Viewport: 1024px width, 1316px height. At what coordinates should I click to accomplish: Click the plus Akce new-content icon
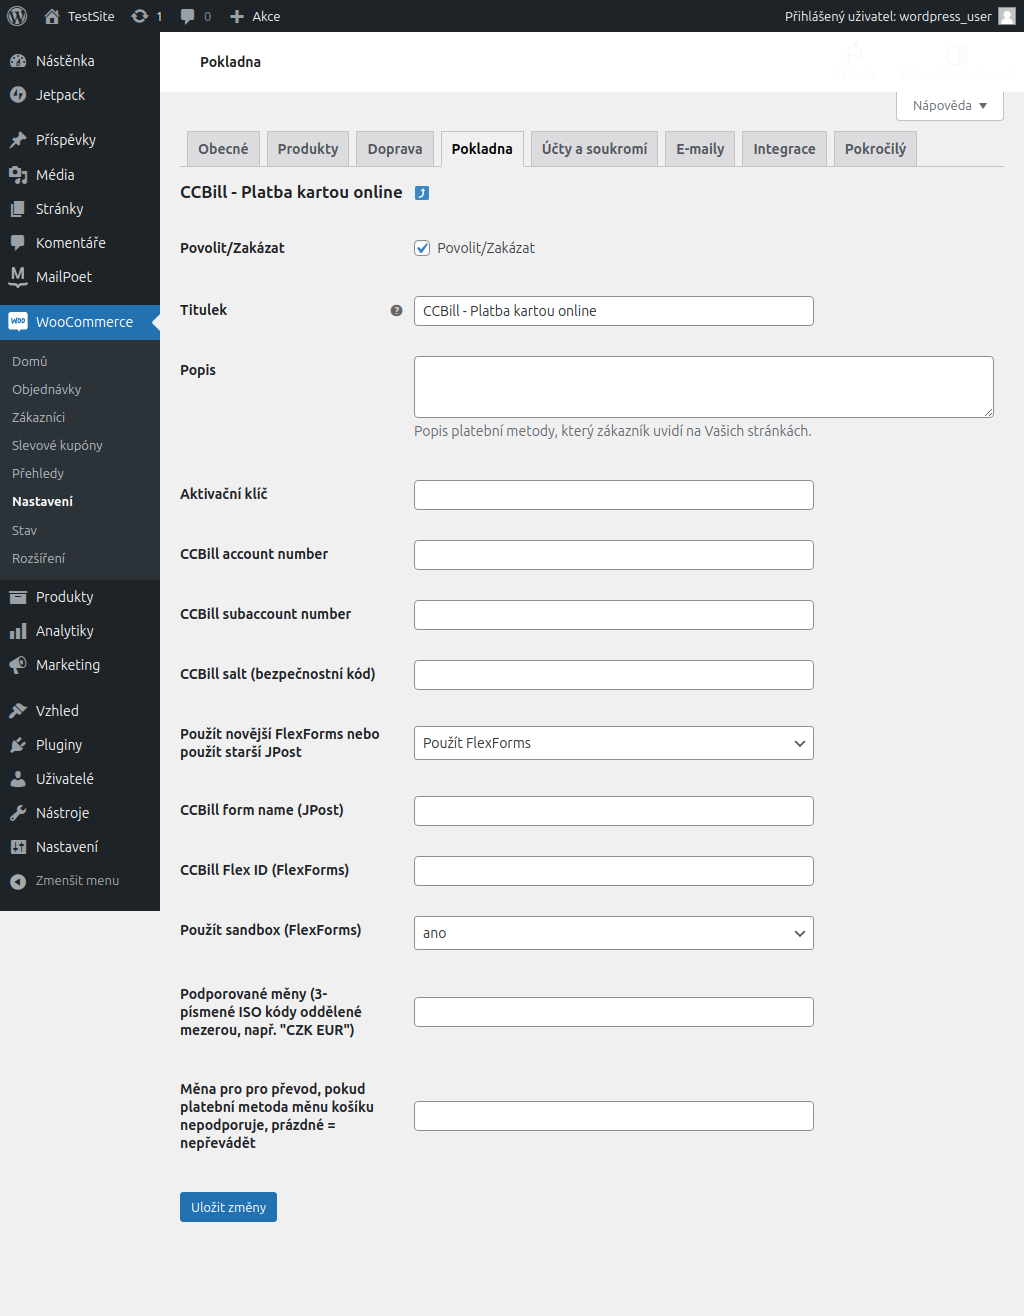pyautogui.click(x=237, y=16)
